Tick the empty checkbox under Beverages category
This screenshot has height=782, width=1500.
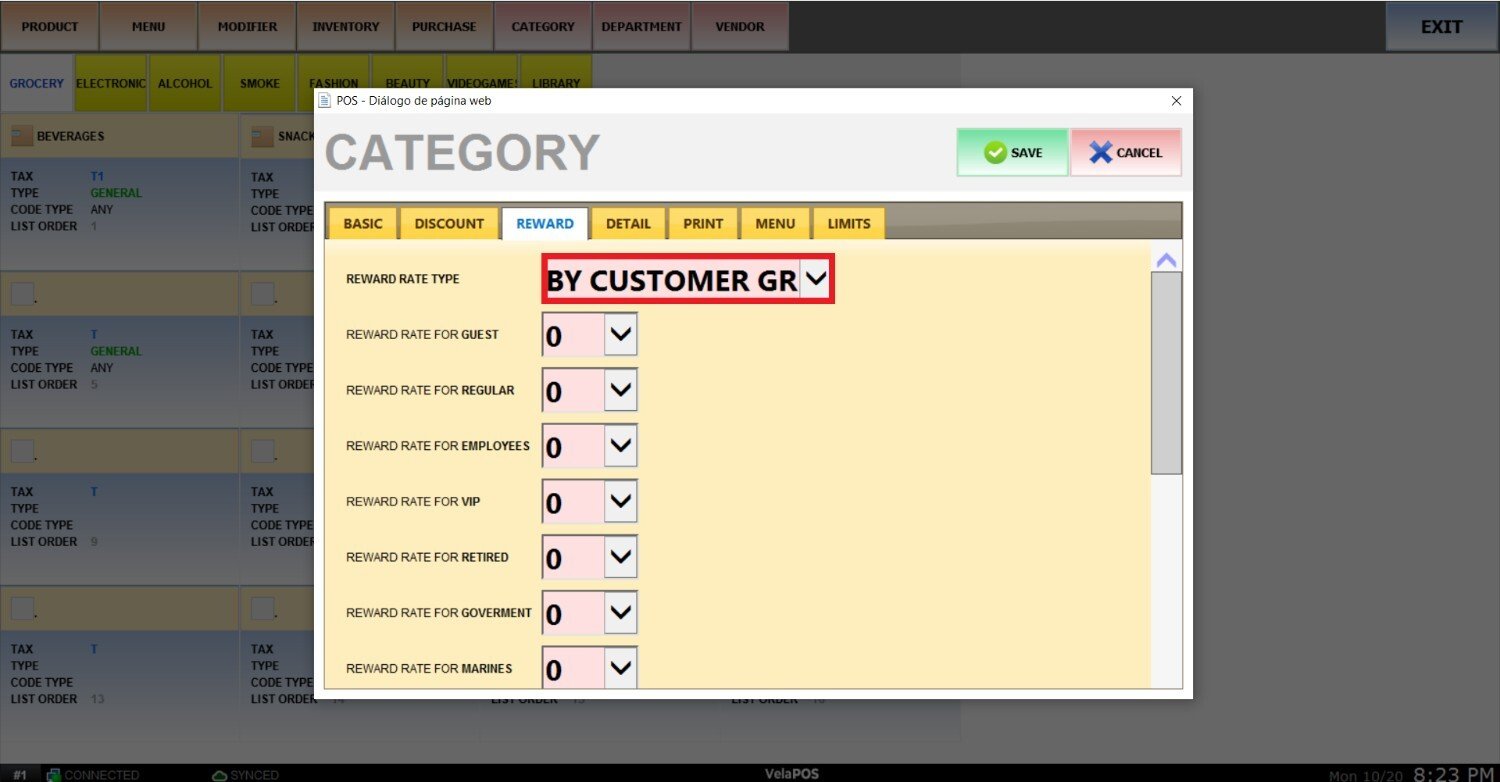click(x=22, y=293)
